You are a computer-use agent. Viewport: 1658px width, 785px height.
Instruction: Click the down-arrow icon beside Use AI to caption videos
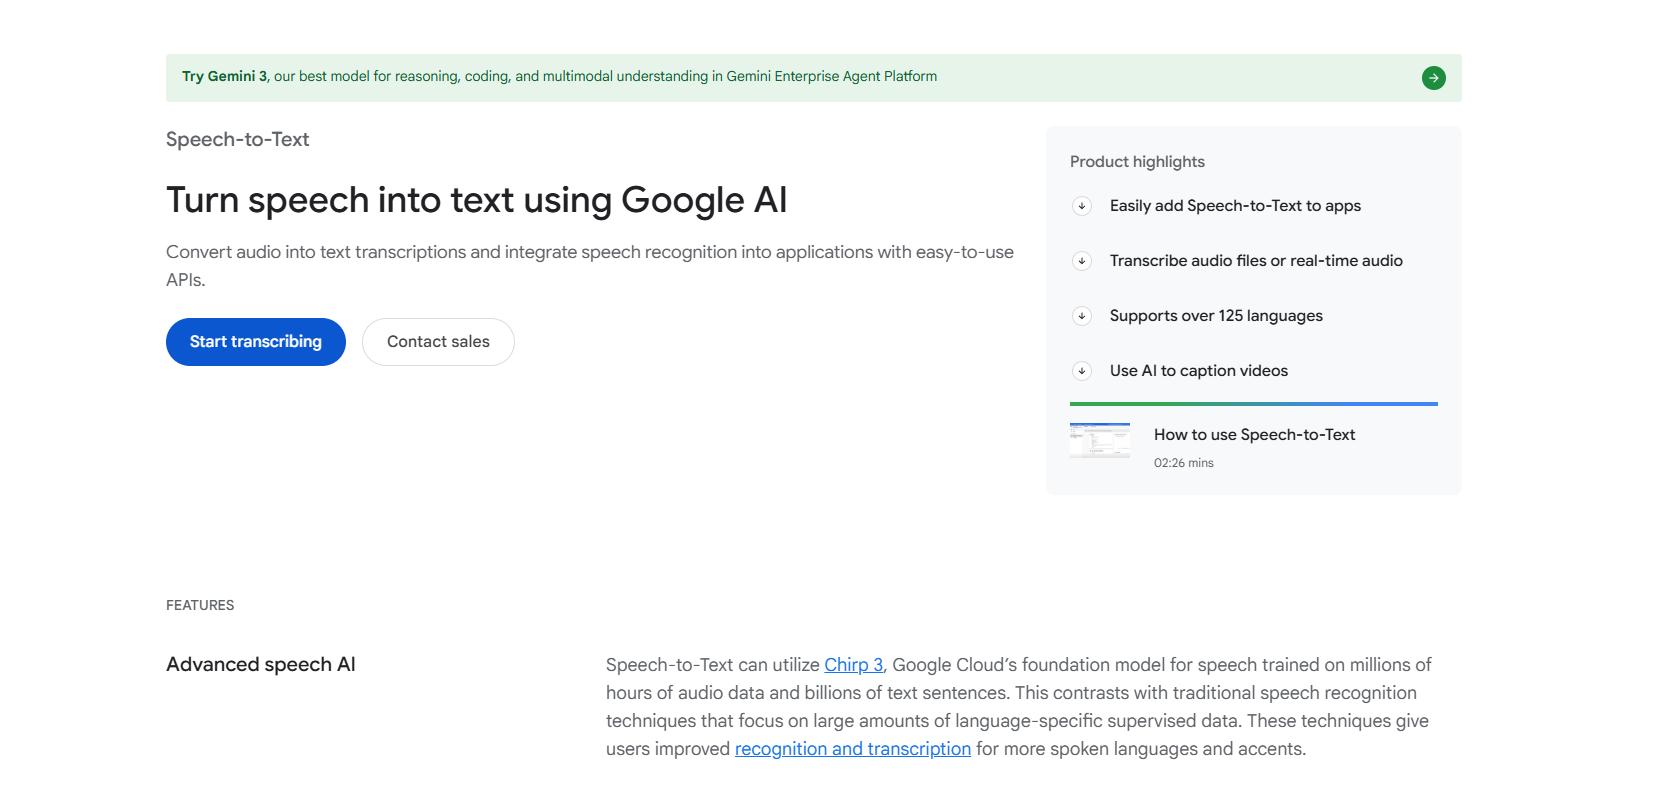pos(1081,371)
